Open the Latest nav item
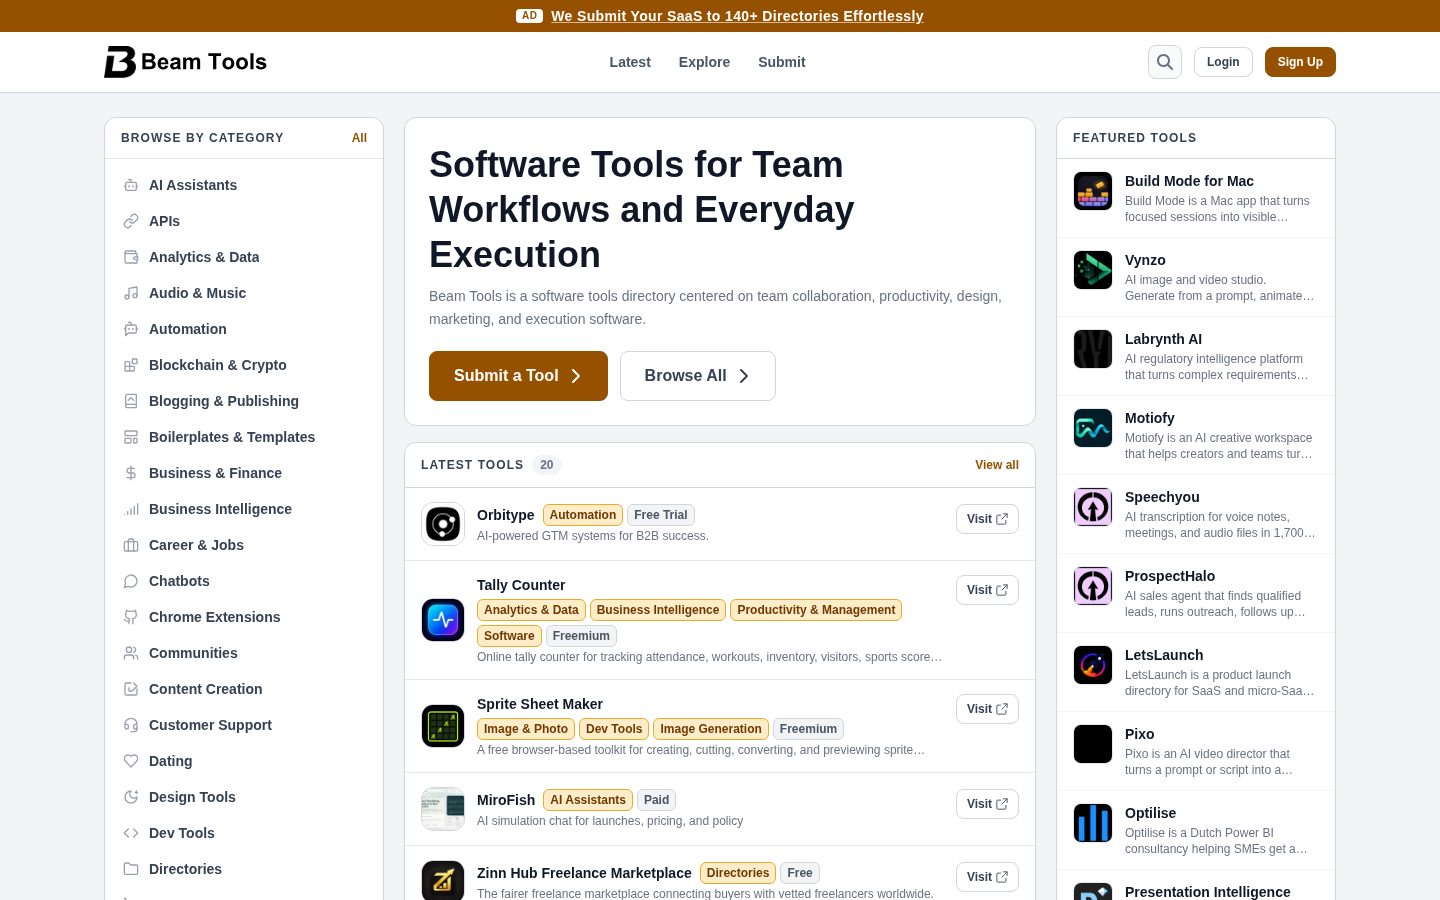1440x900 pixels. (630, 62)
